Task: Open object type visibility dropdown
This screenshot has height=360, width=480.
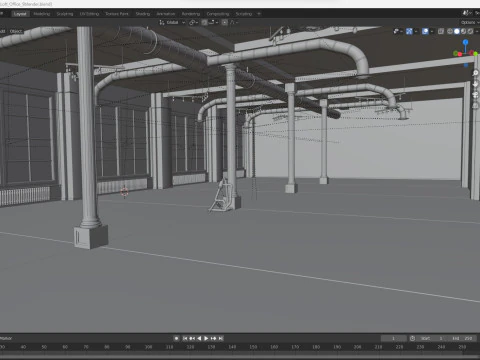Action: 398,31
